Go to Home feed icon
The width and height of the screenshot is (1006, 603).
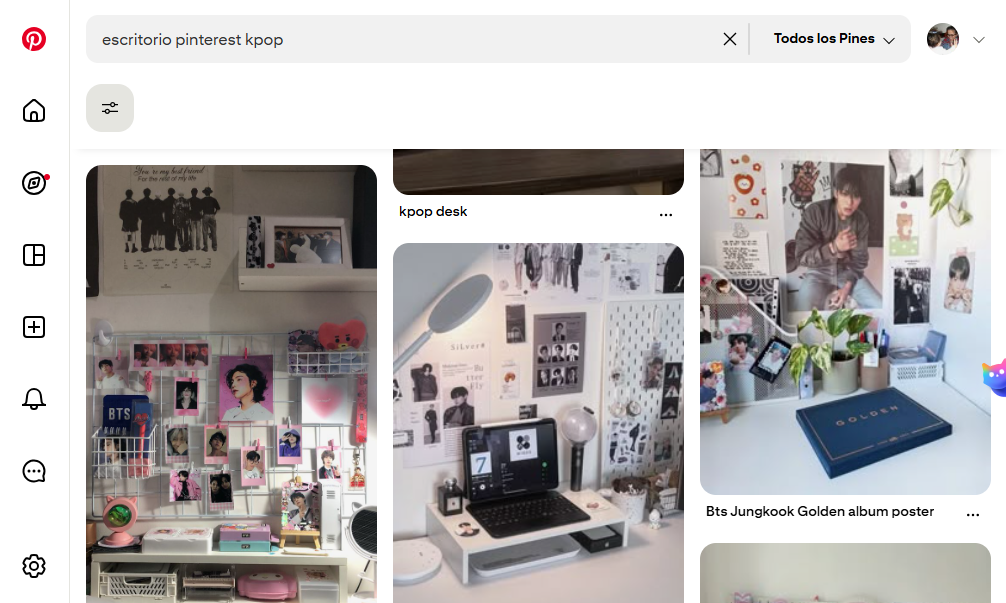tap(34, 111)
